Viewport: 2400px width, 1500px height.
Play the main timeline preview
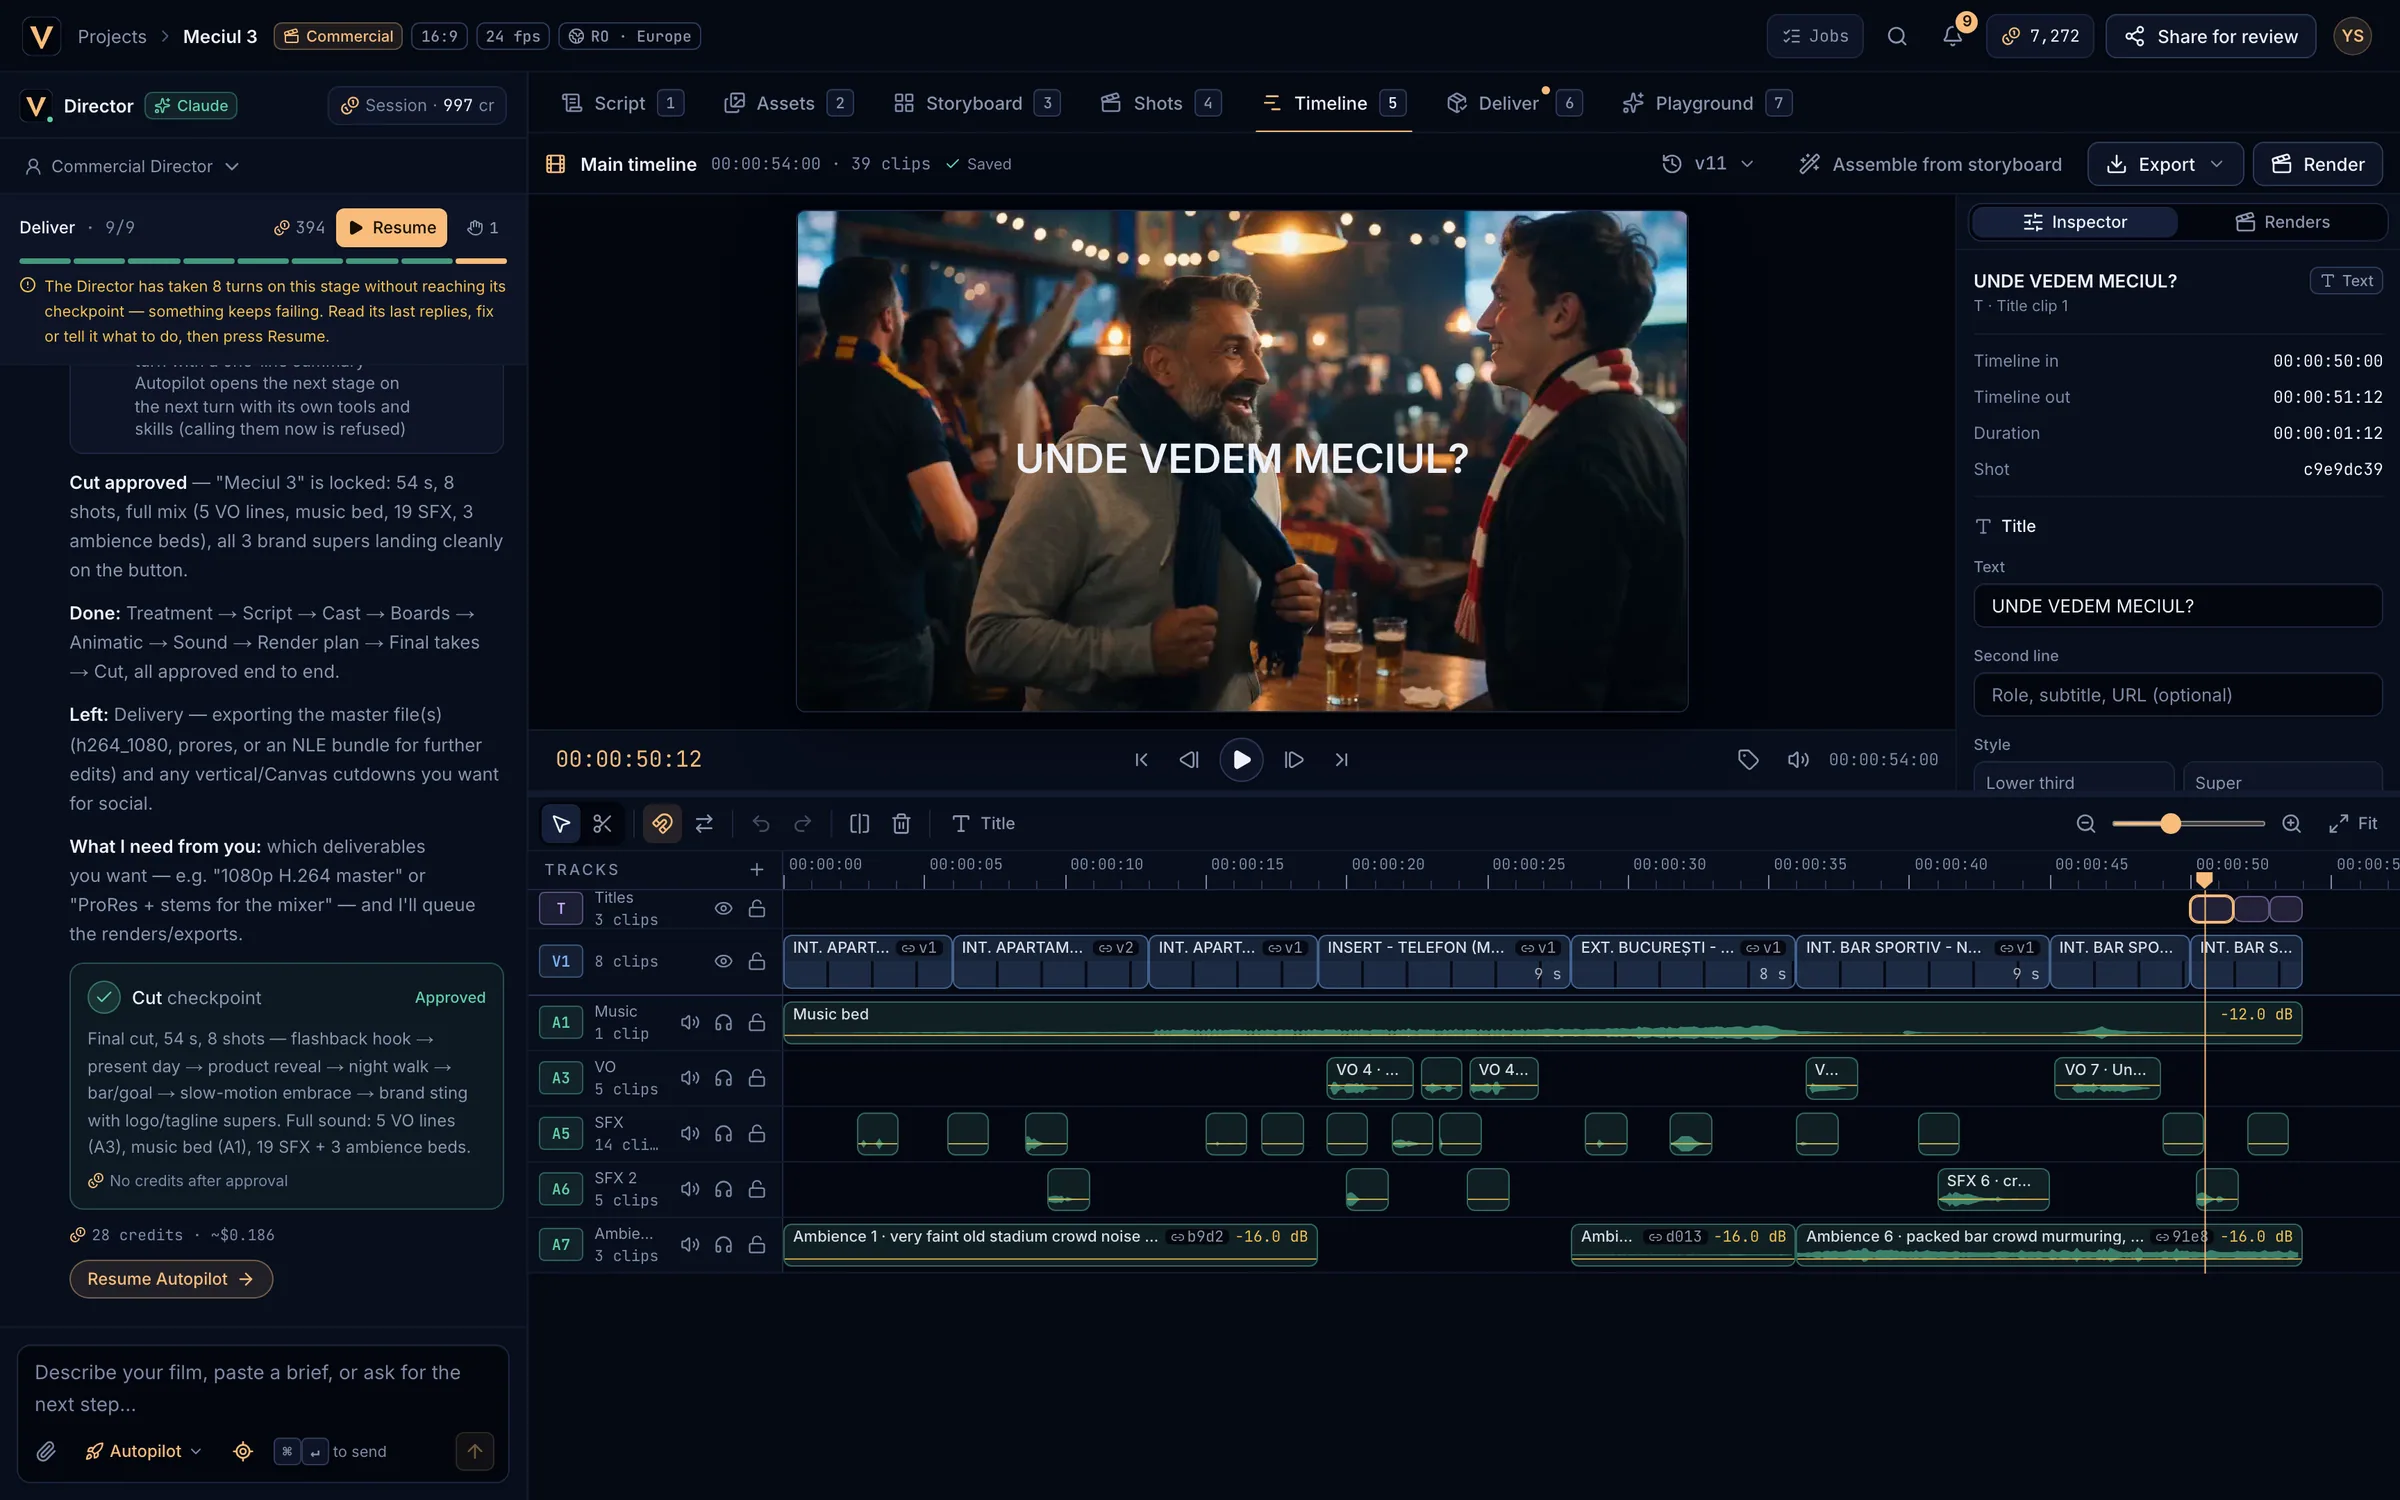1241,759
